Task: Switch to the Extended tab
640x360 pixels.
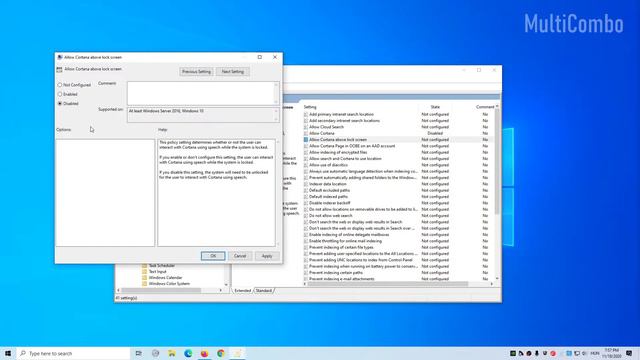Action: point(242,291)
